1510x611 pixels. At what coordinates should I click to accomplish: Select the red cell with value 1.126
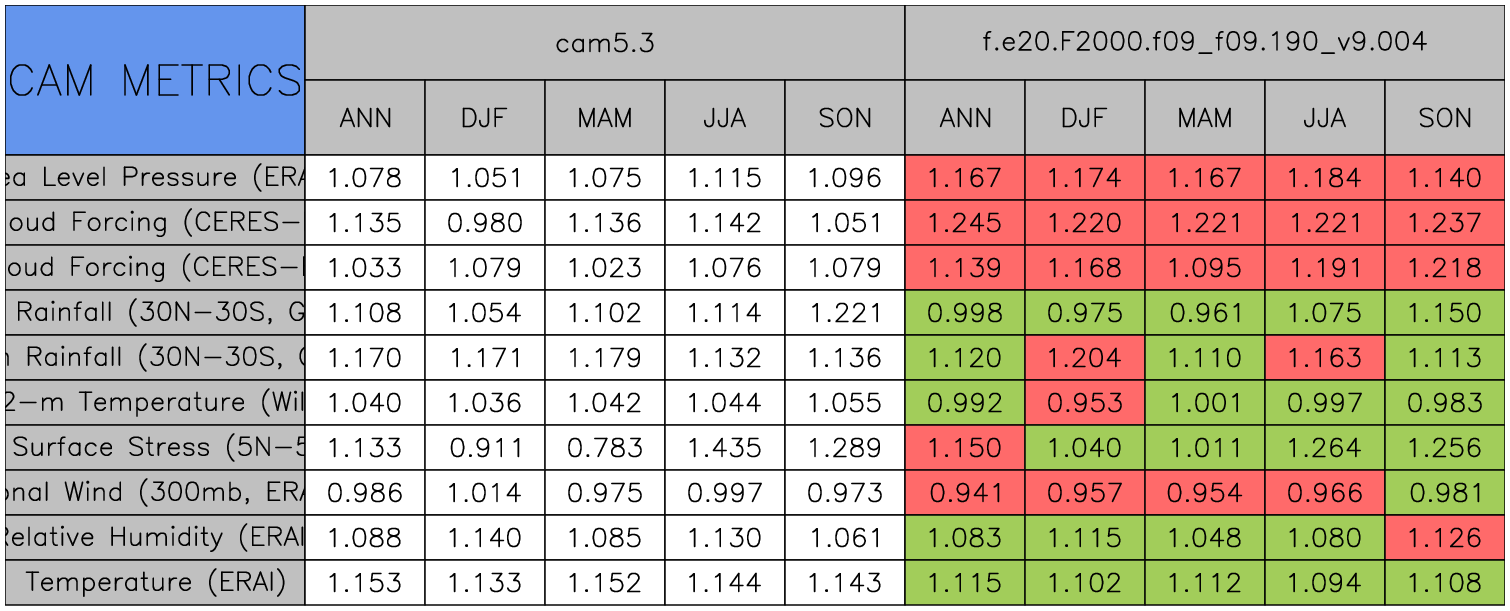(1445, 538)
